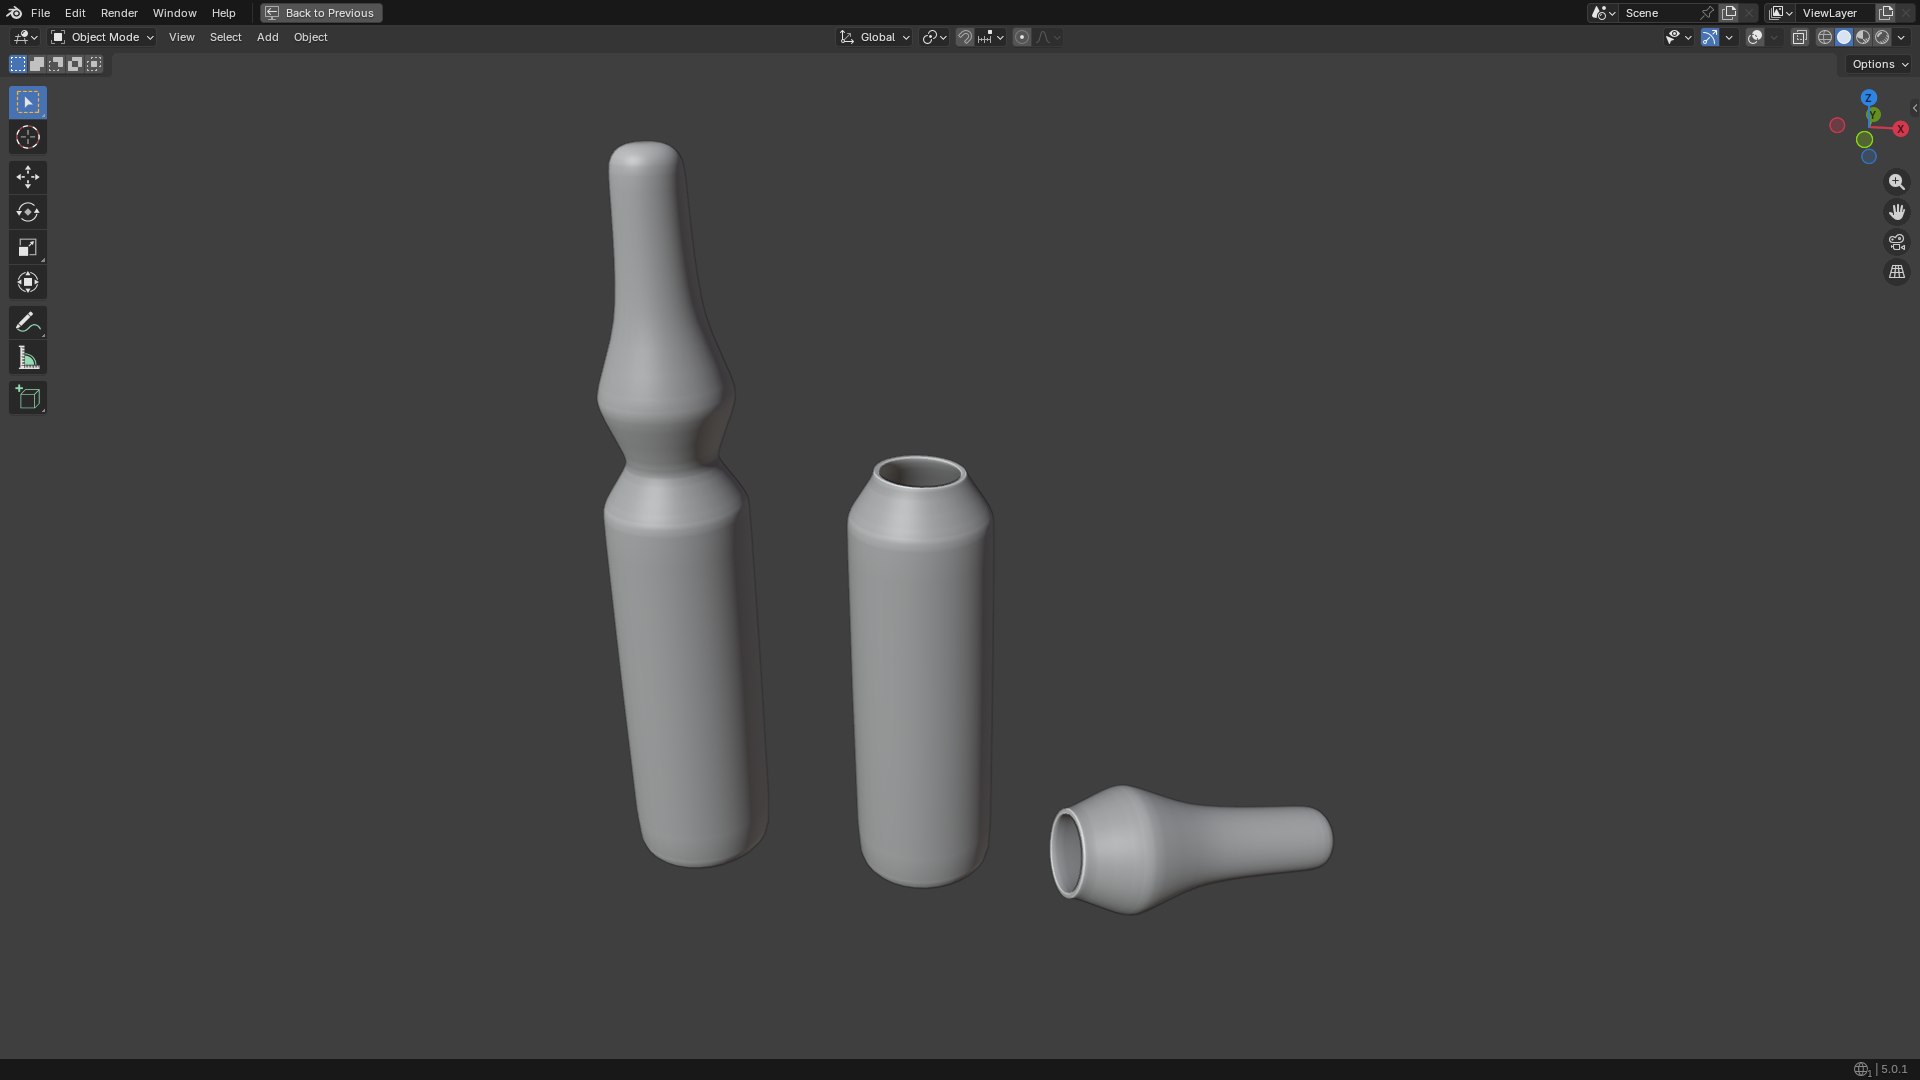Open the File menu
The height and width of the screenshot is (1080, 1920).
point(40,13)
